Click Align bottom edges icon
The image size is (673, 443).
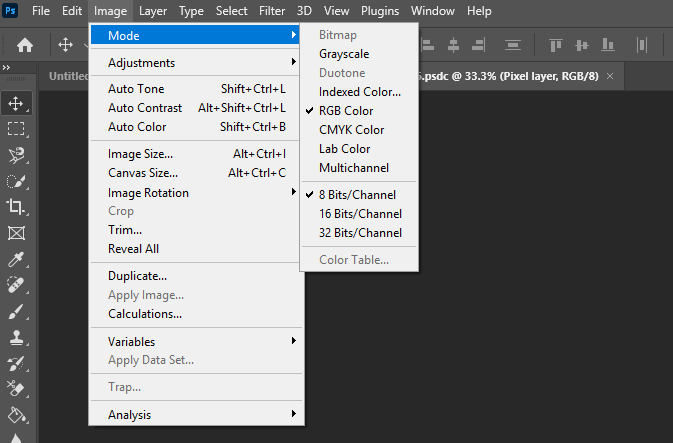(x=608, y=45)
